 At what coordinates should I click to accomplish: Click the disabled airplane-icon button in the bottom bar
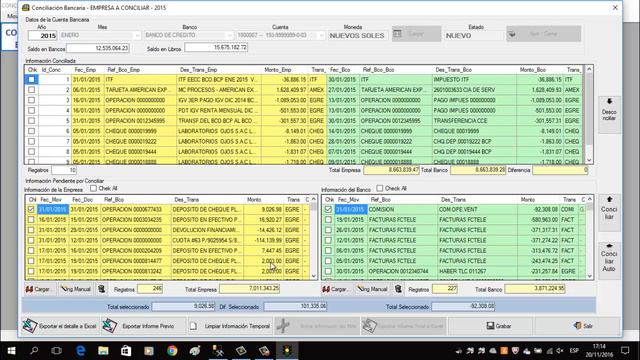pyautogui.click(x=317, y=326)
